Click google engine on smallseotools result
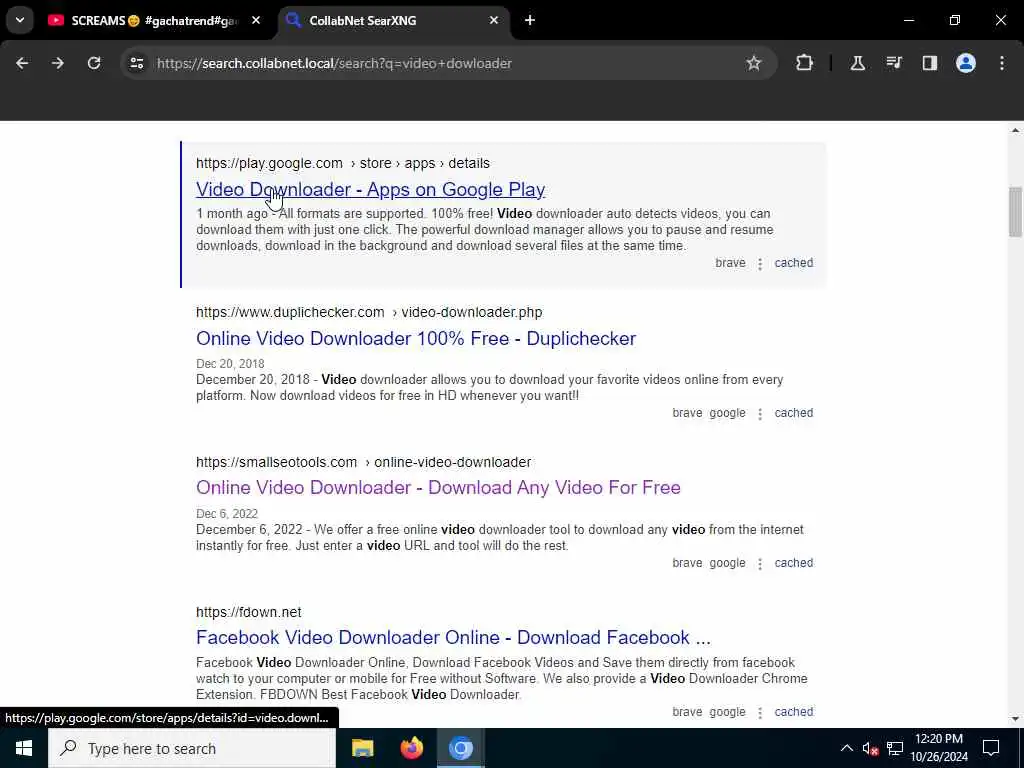This screenshot has height=768, width=1024. (x=727, y=563)
